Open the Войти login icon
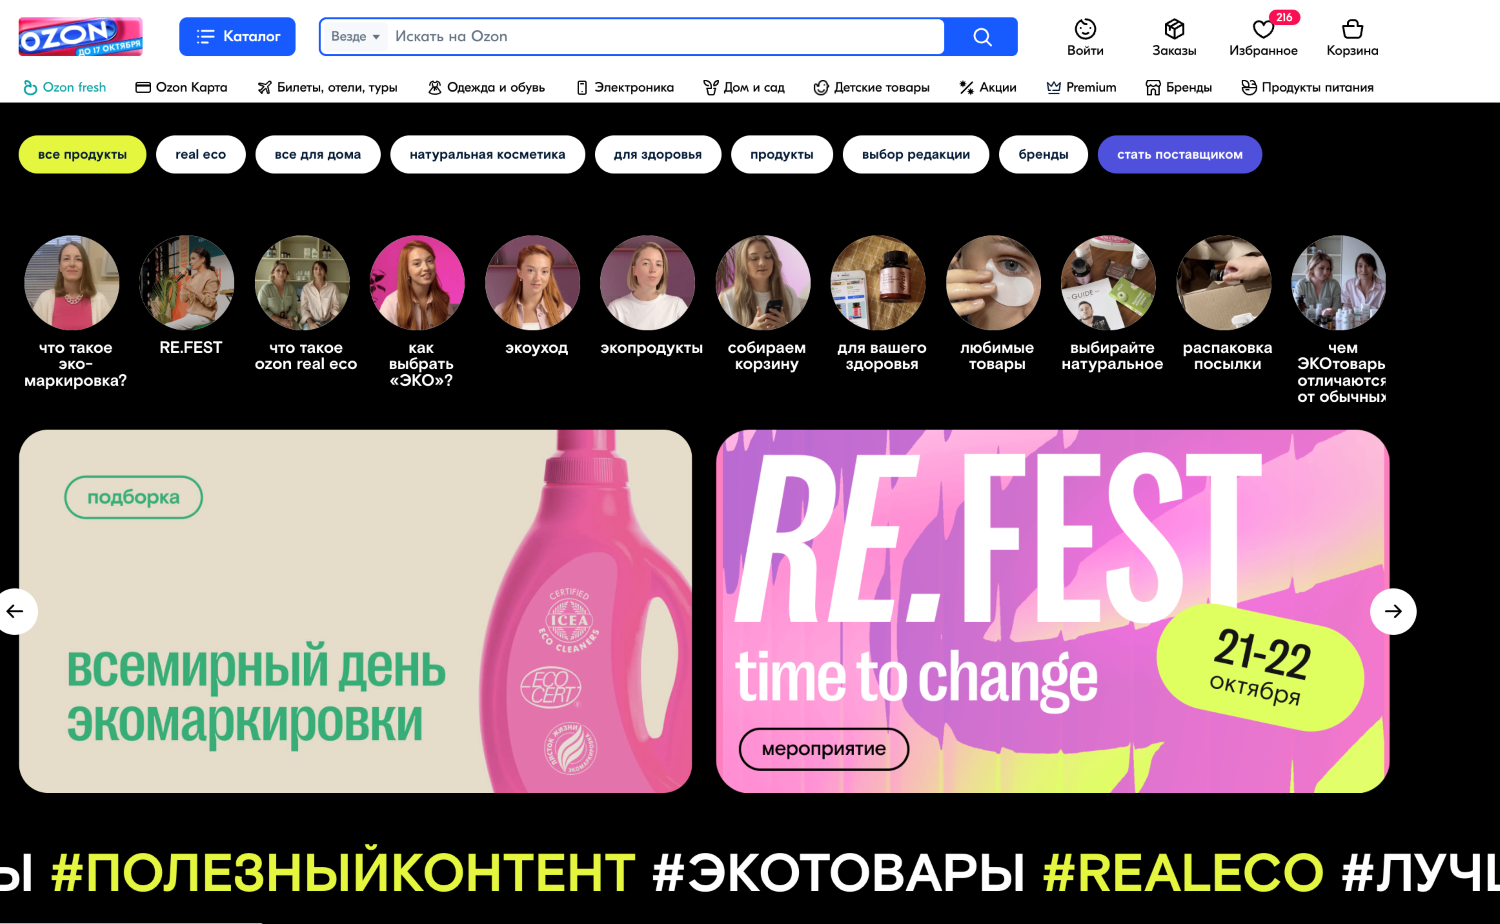This screenshot has height=924, width=1500. tap(1085, 37)
